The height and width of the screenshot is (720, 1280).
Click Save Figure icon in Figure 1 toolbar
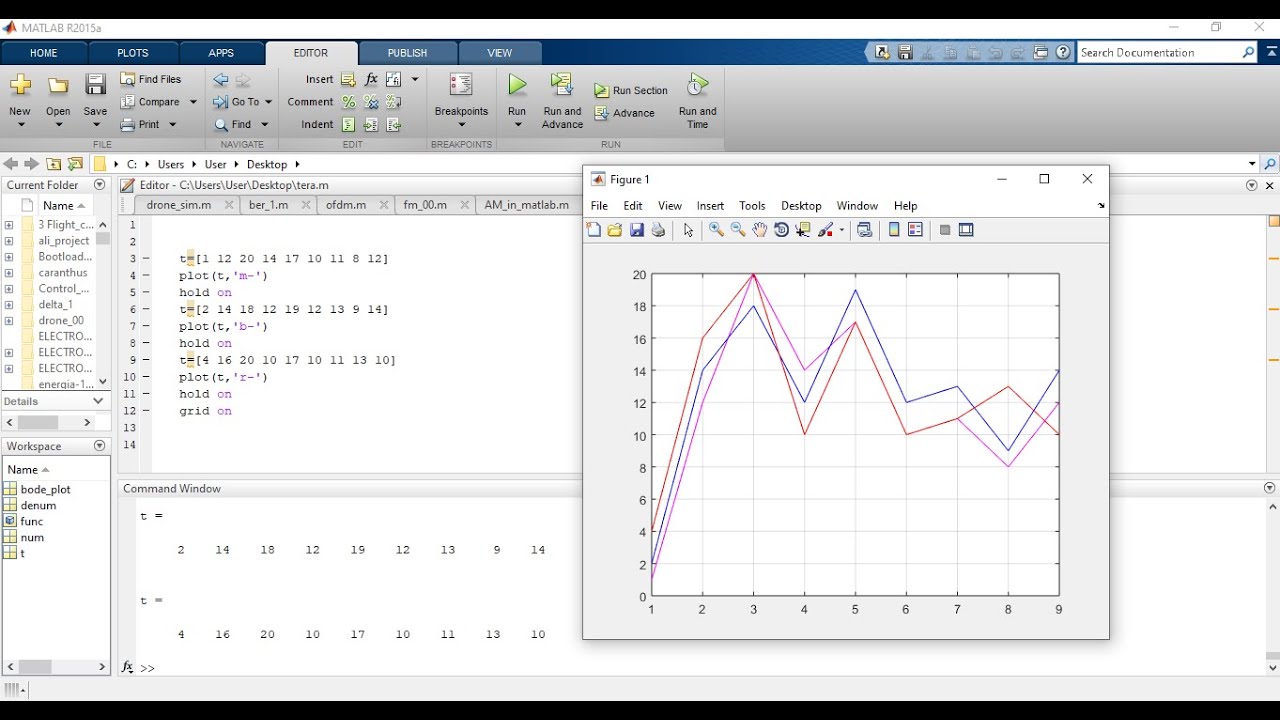coord(636,230)
